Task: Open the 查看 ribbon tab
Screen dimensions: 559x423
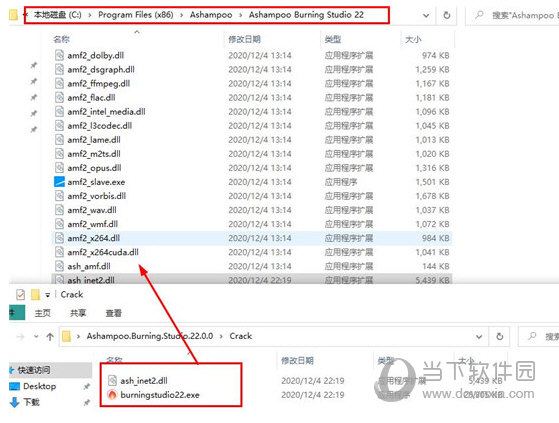Action: coord(113,313)
